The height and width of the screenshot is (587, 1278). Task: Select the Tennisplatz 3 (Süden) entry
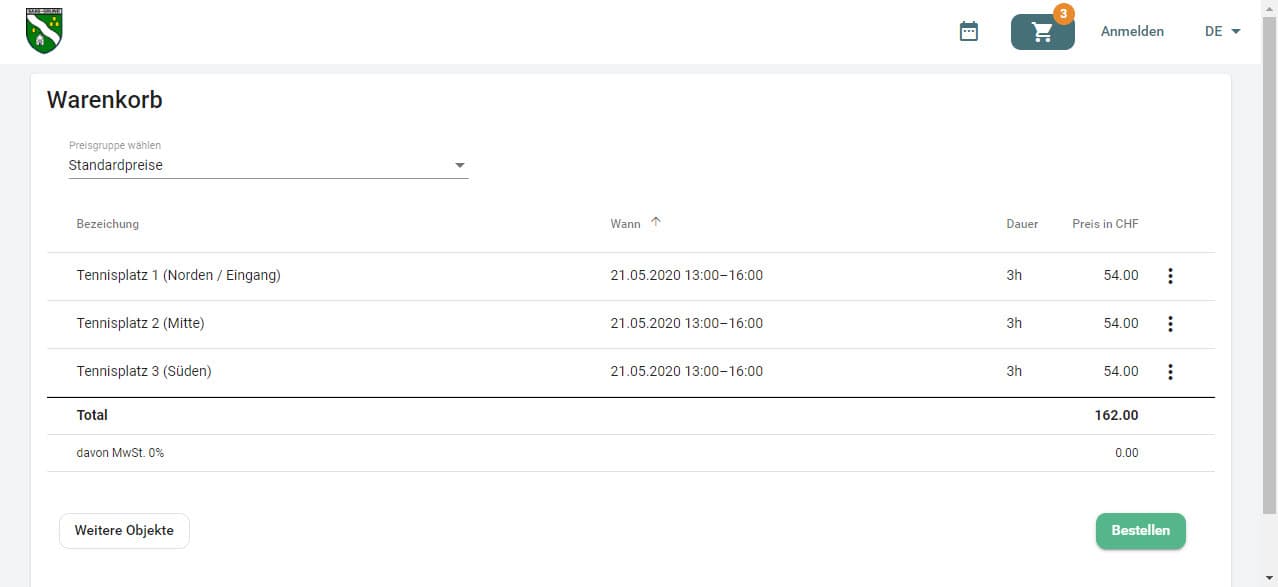coord(144,371)
